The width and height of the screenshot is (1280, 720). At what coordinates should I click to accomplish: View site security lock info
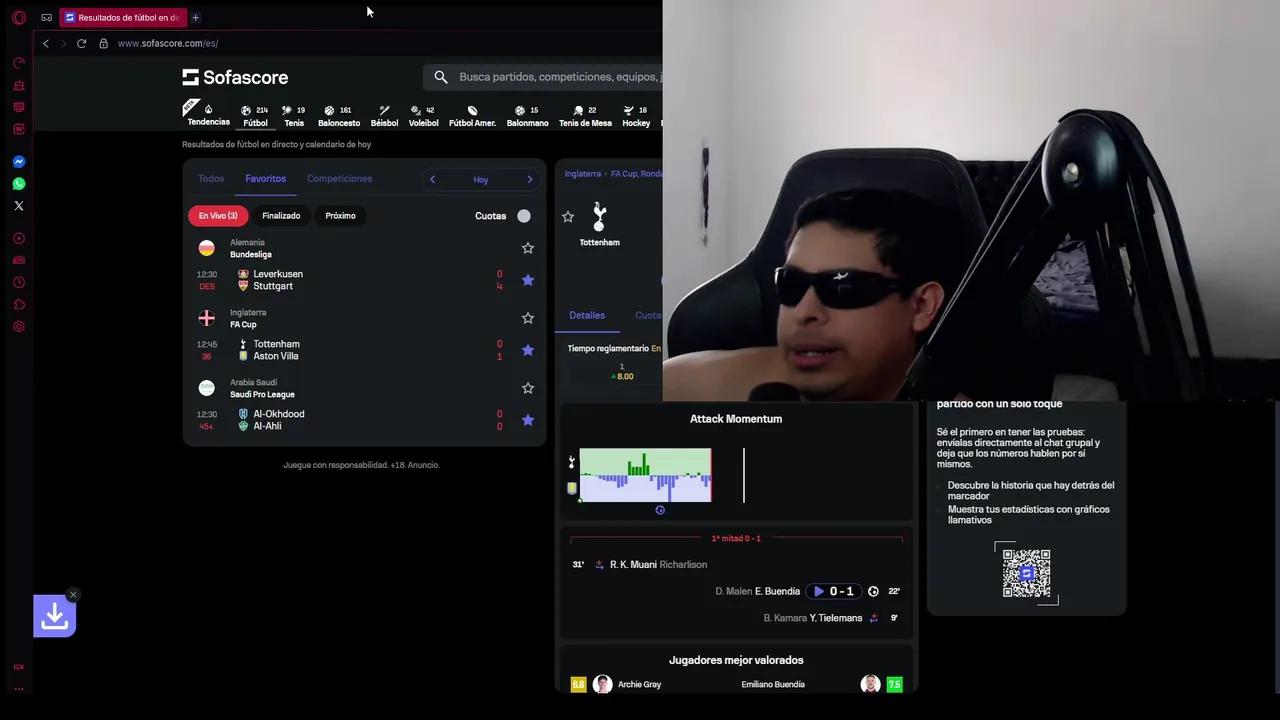[x=103, y=43]
